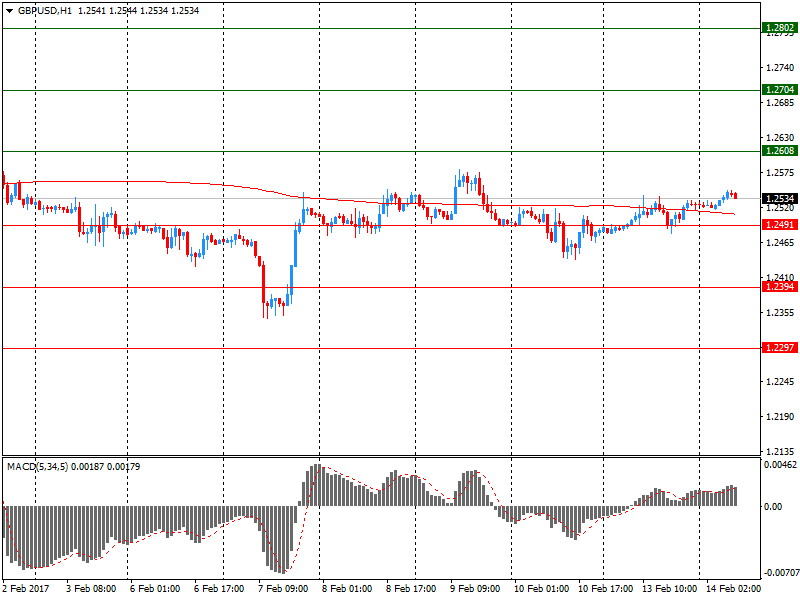800x600 pixels.
Task: Select the 0.00 MACD zero level label
Action: pyautogui.click(x=773, y=507)
